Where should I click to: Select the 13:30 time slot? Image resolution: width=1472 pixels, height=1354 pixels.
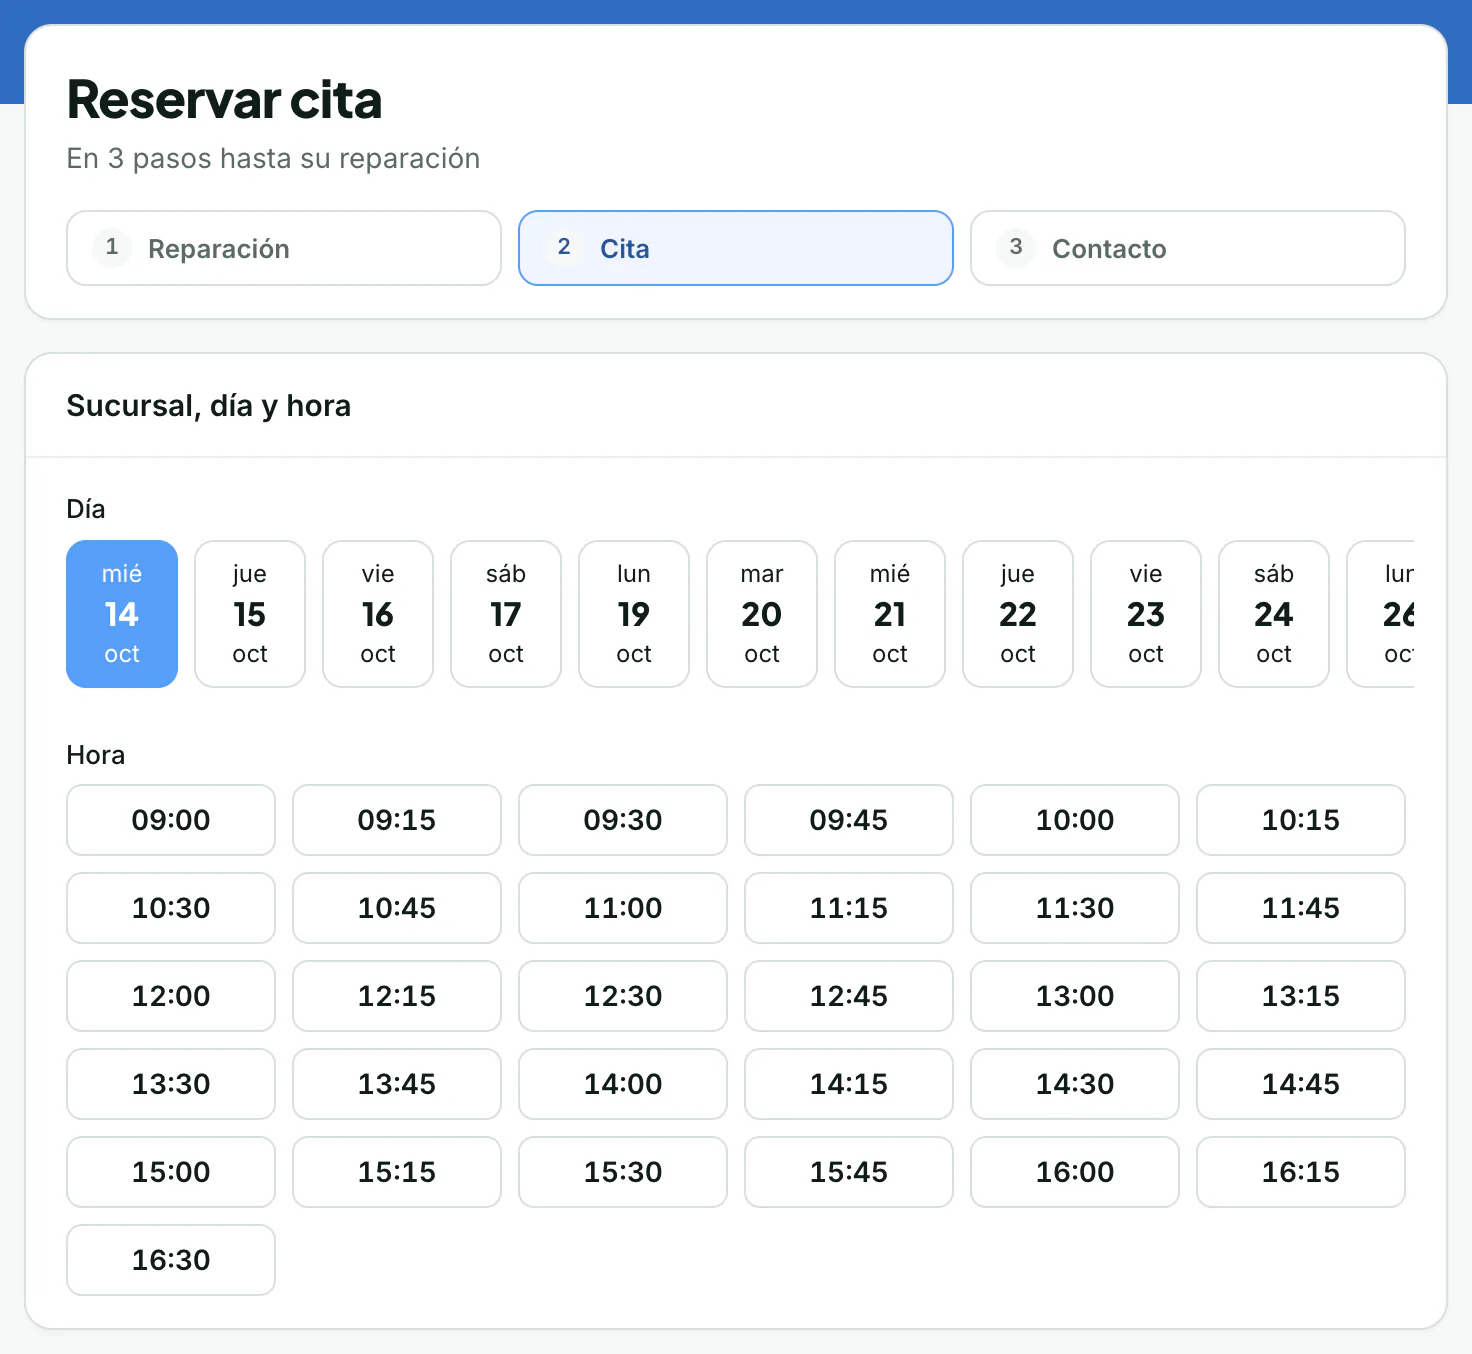point(171,1084)
